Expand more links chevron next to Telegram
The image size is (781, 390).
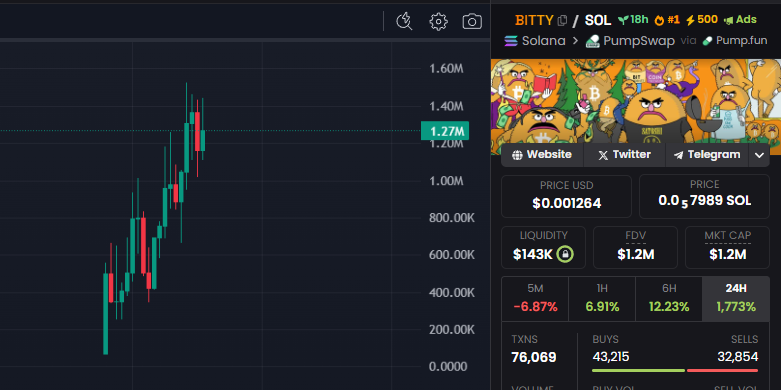coord(759,155)
